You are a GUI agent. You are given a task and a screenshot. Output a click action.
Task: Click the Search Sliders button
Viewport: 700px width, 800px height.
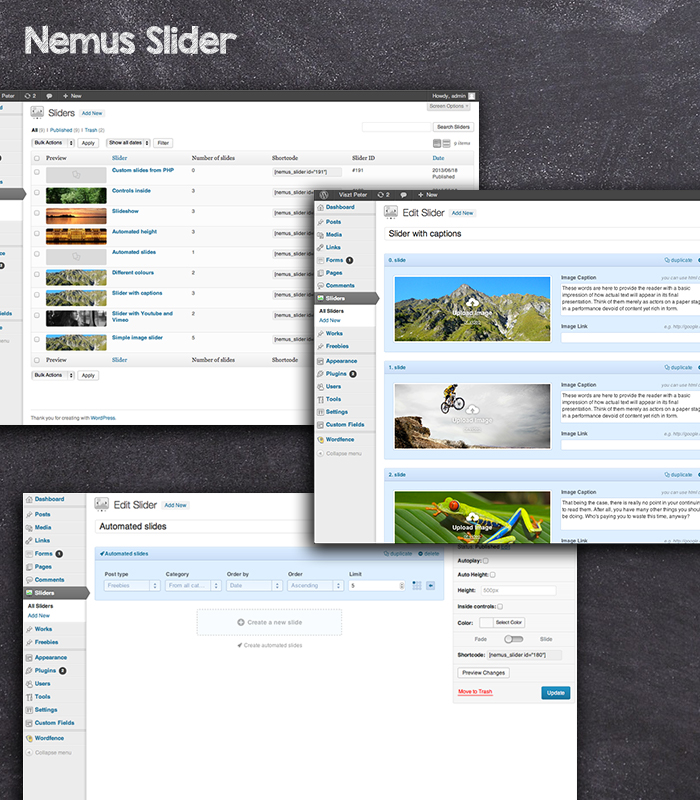[453, 127]
